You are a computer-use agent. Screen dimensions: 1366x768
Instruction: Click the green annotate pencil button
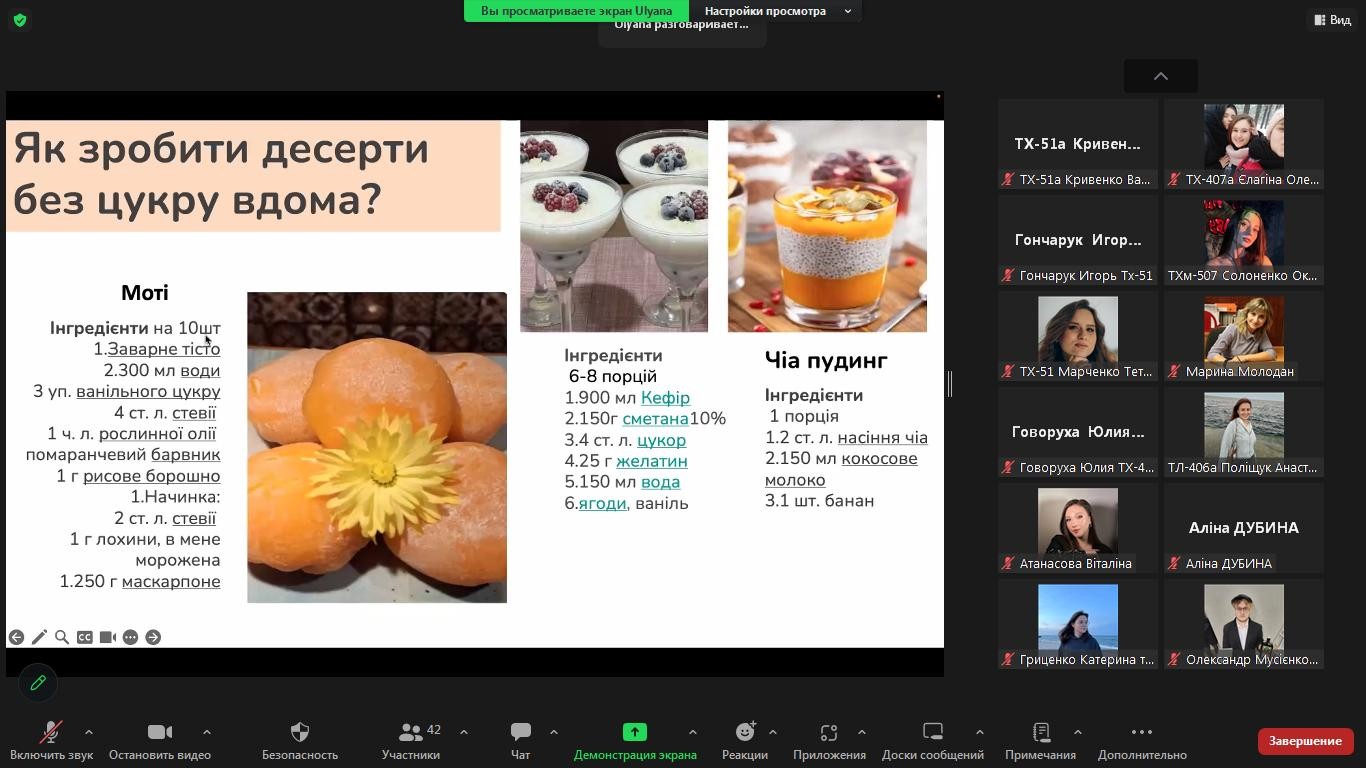coord(38,683)
